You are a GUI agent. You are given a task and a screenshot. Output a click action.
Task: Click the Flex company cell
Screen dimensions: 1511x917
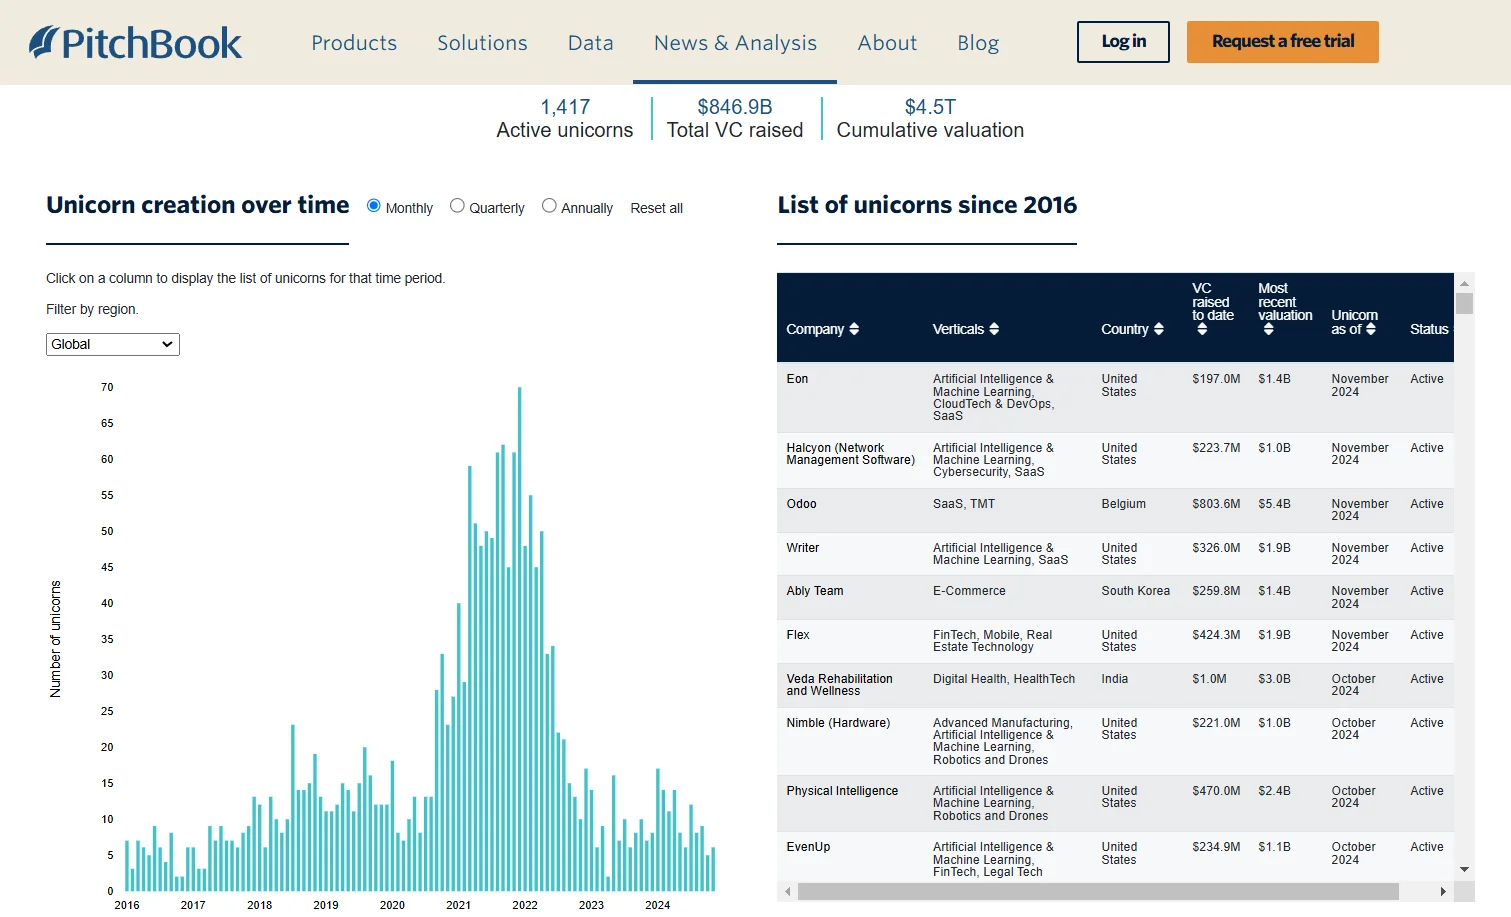point(798,635)
